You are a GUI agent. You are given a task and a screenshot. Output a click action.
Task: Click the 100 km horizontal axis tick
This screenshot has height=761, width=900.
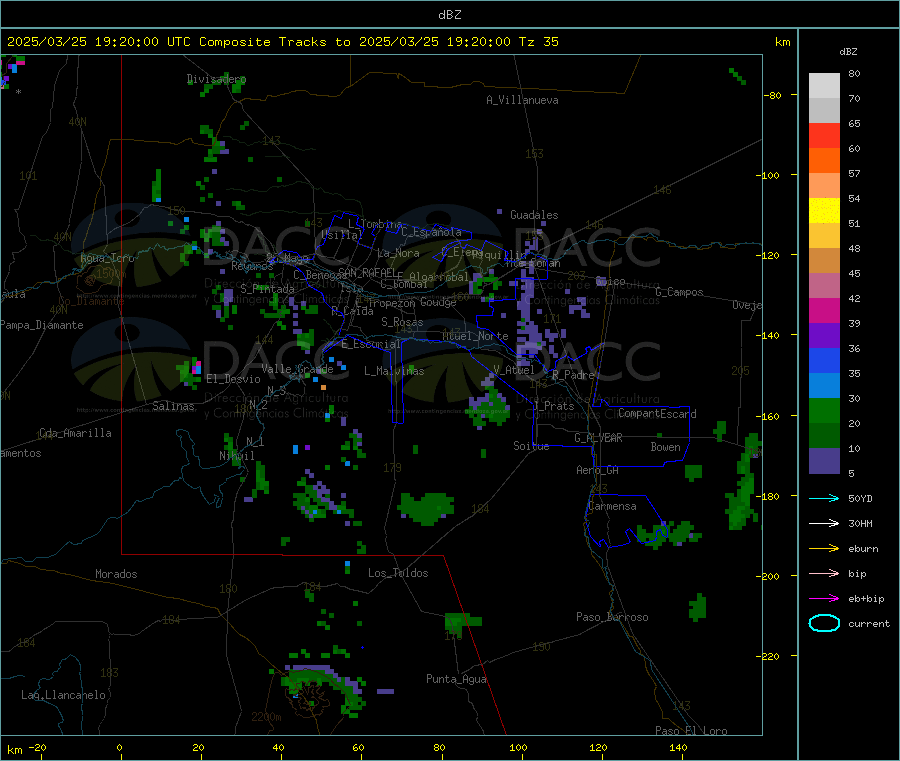518,747
